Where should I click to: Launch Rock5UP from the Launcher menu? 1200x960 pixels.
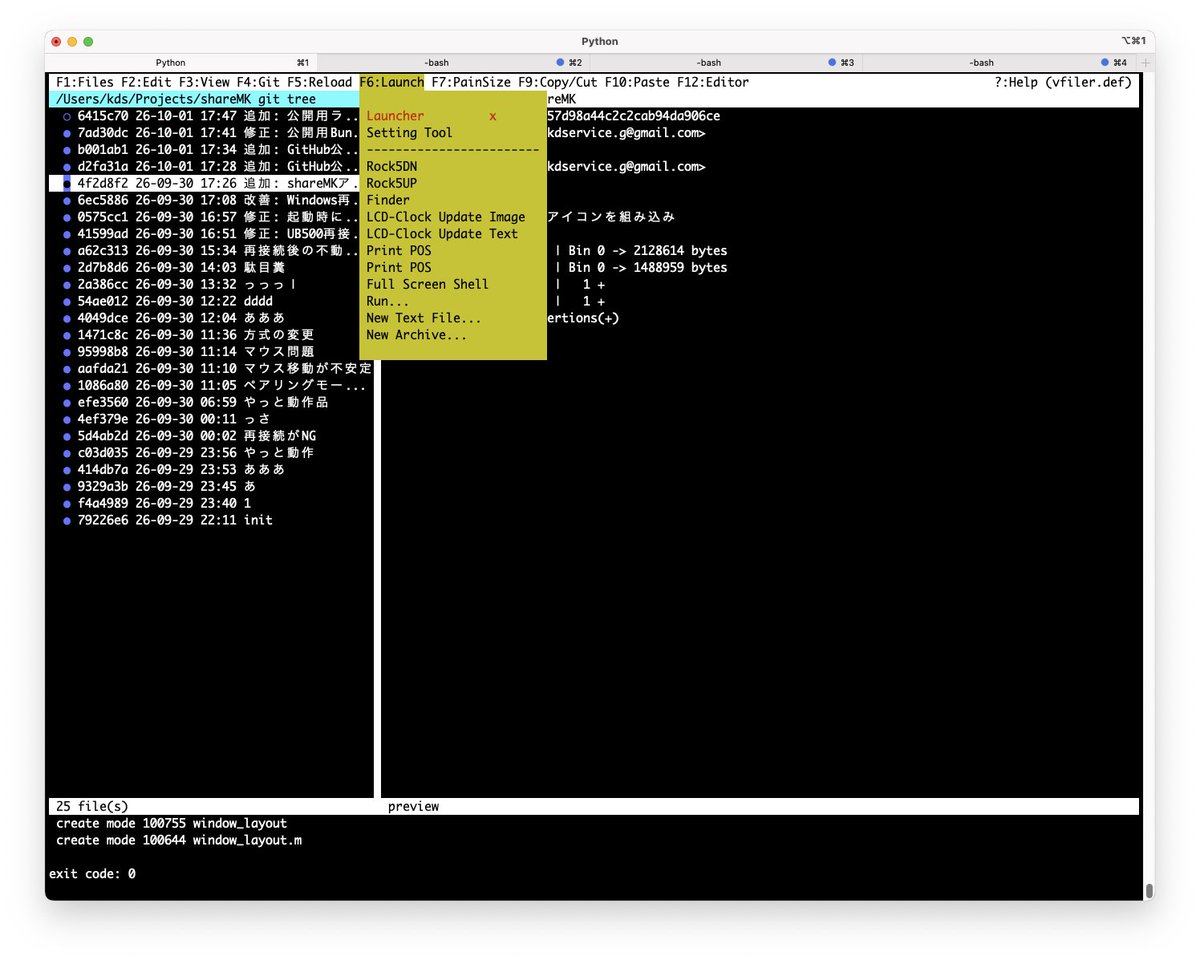[392, 183]
